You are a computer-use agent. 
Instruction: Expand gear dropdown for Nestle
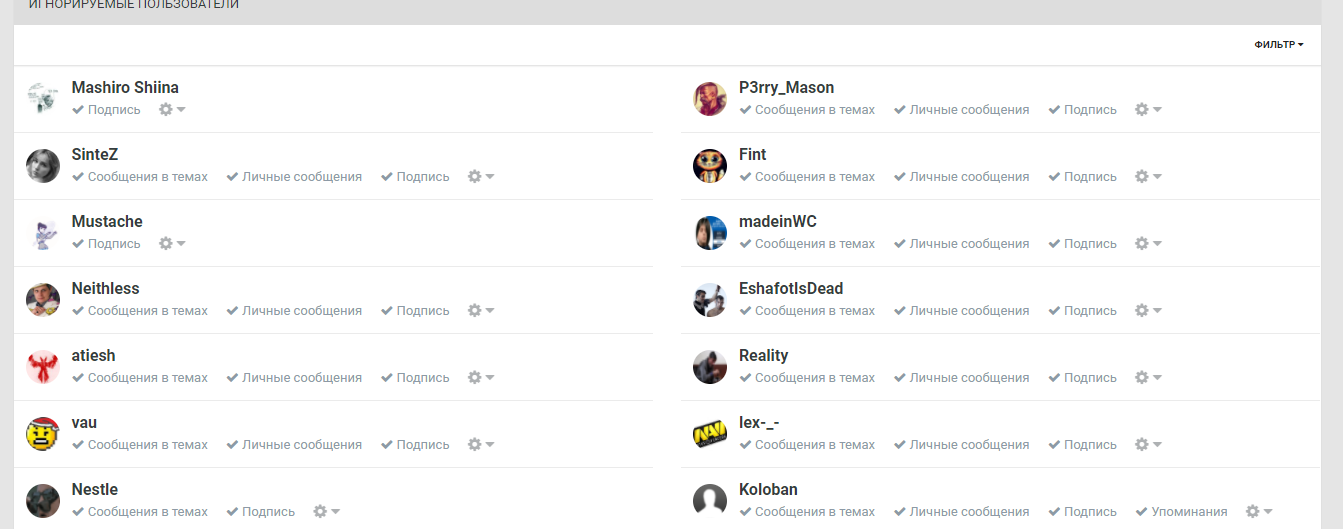pos(326,512)
